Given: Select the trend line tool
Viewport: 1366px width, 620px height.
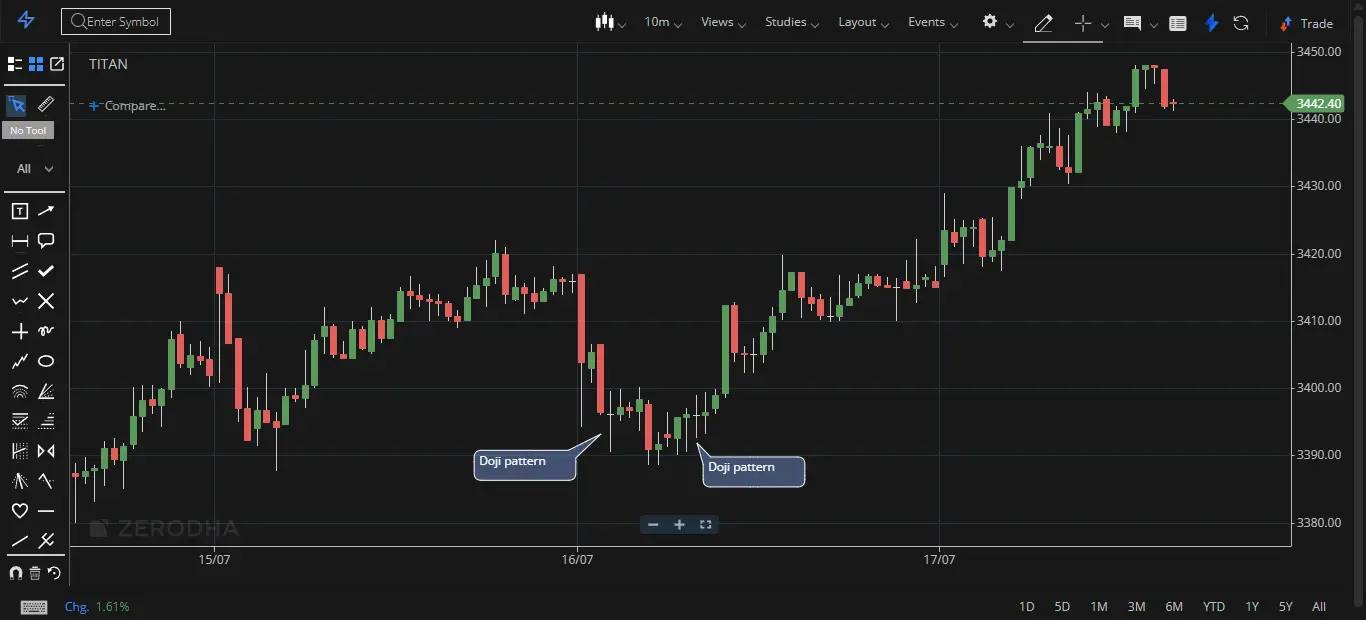Looking at the screenshot, I should click(x=19, y=541).
